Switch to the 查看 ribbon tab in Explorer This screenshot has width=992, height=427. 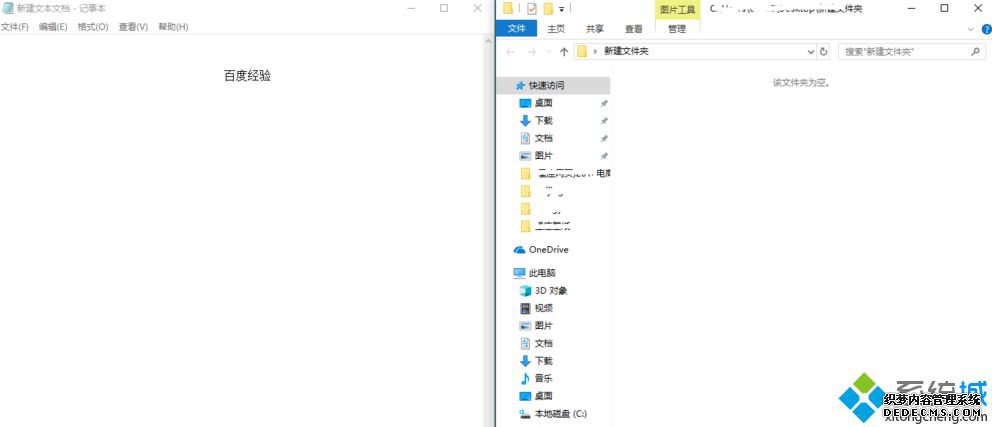(633, 28)
